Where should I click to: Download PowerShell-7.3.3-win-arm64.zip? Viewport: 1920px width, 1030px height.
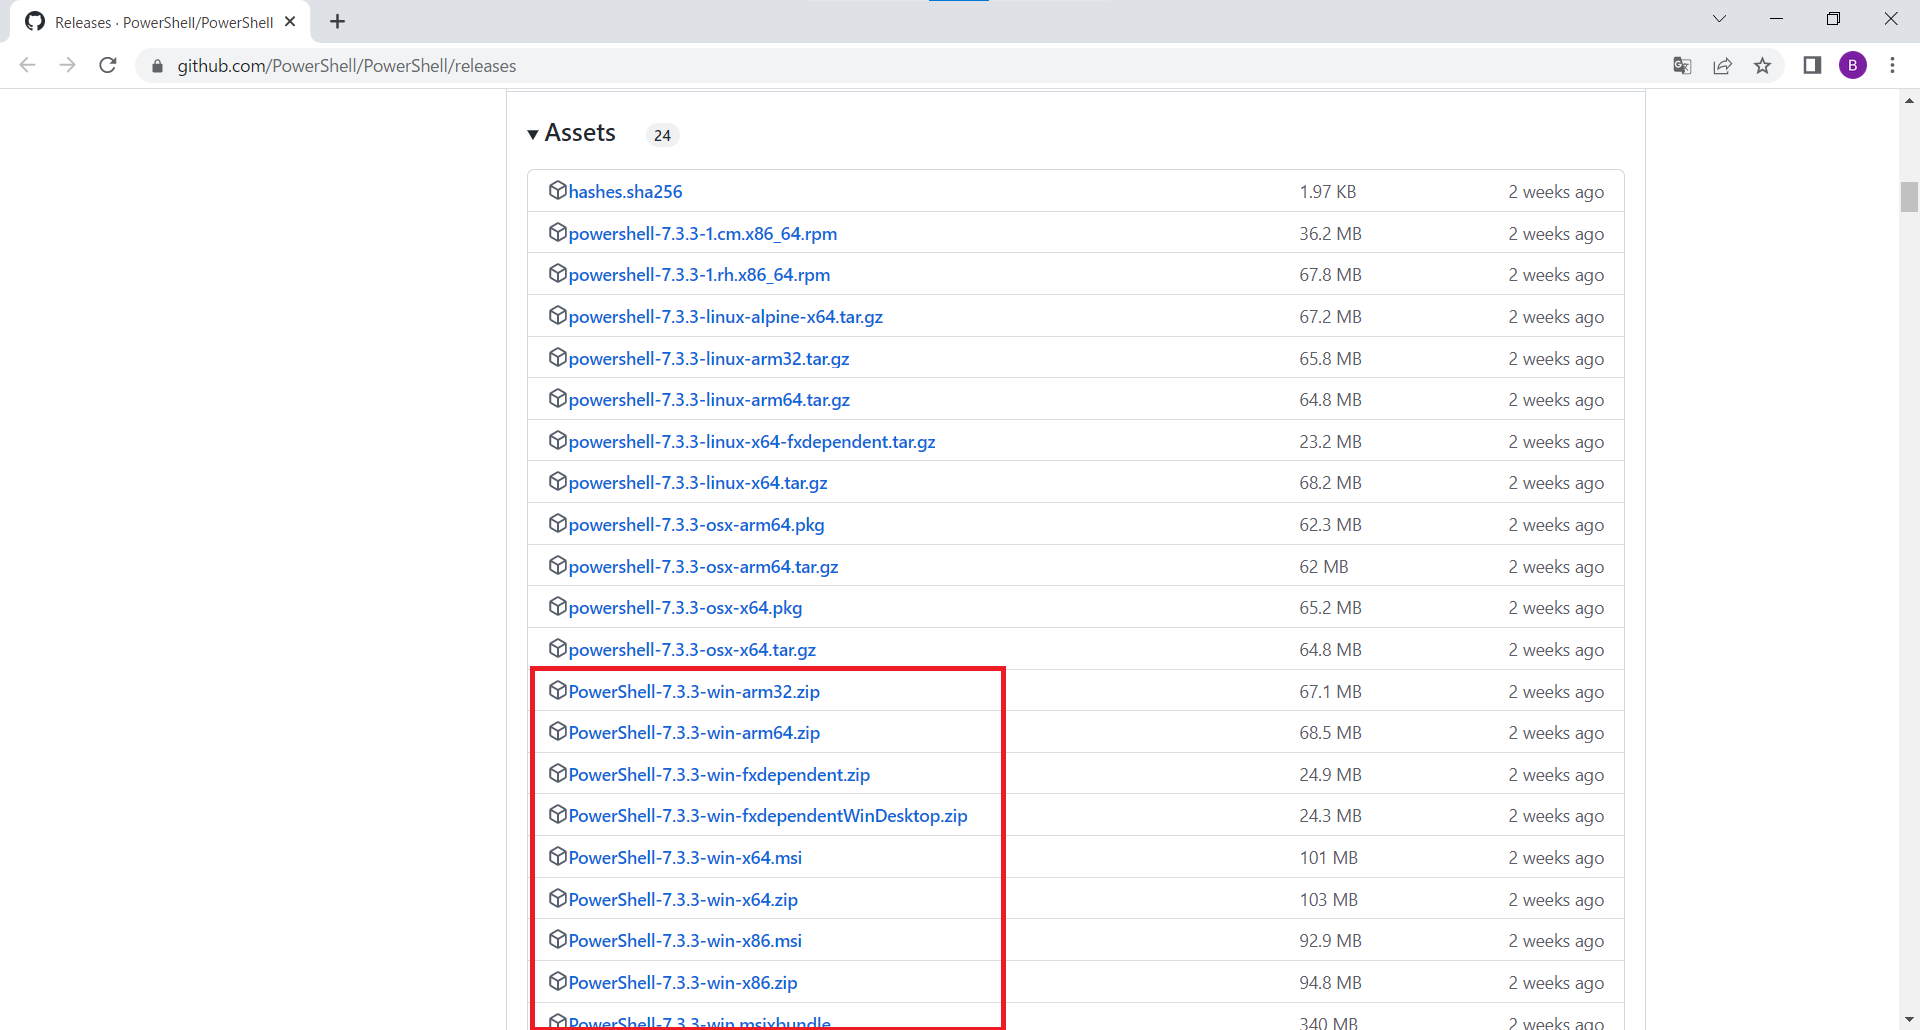(694, 733)
